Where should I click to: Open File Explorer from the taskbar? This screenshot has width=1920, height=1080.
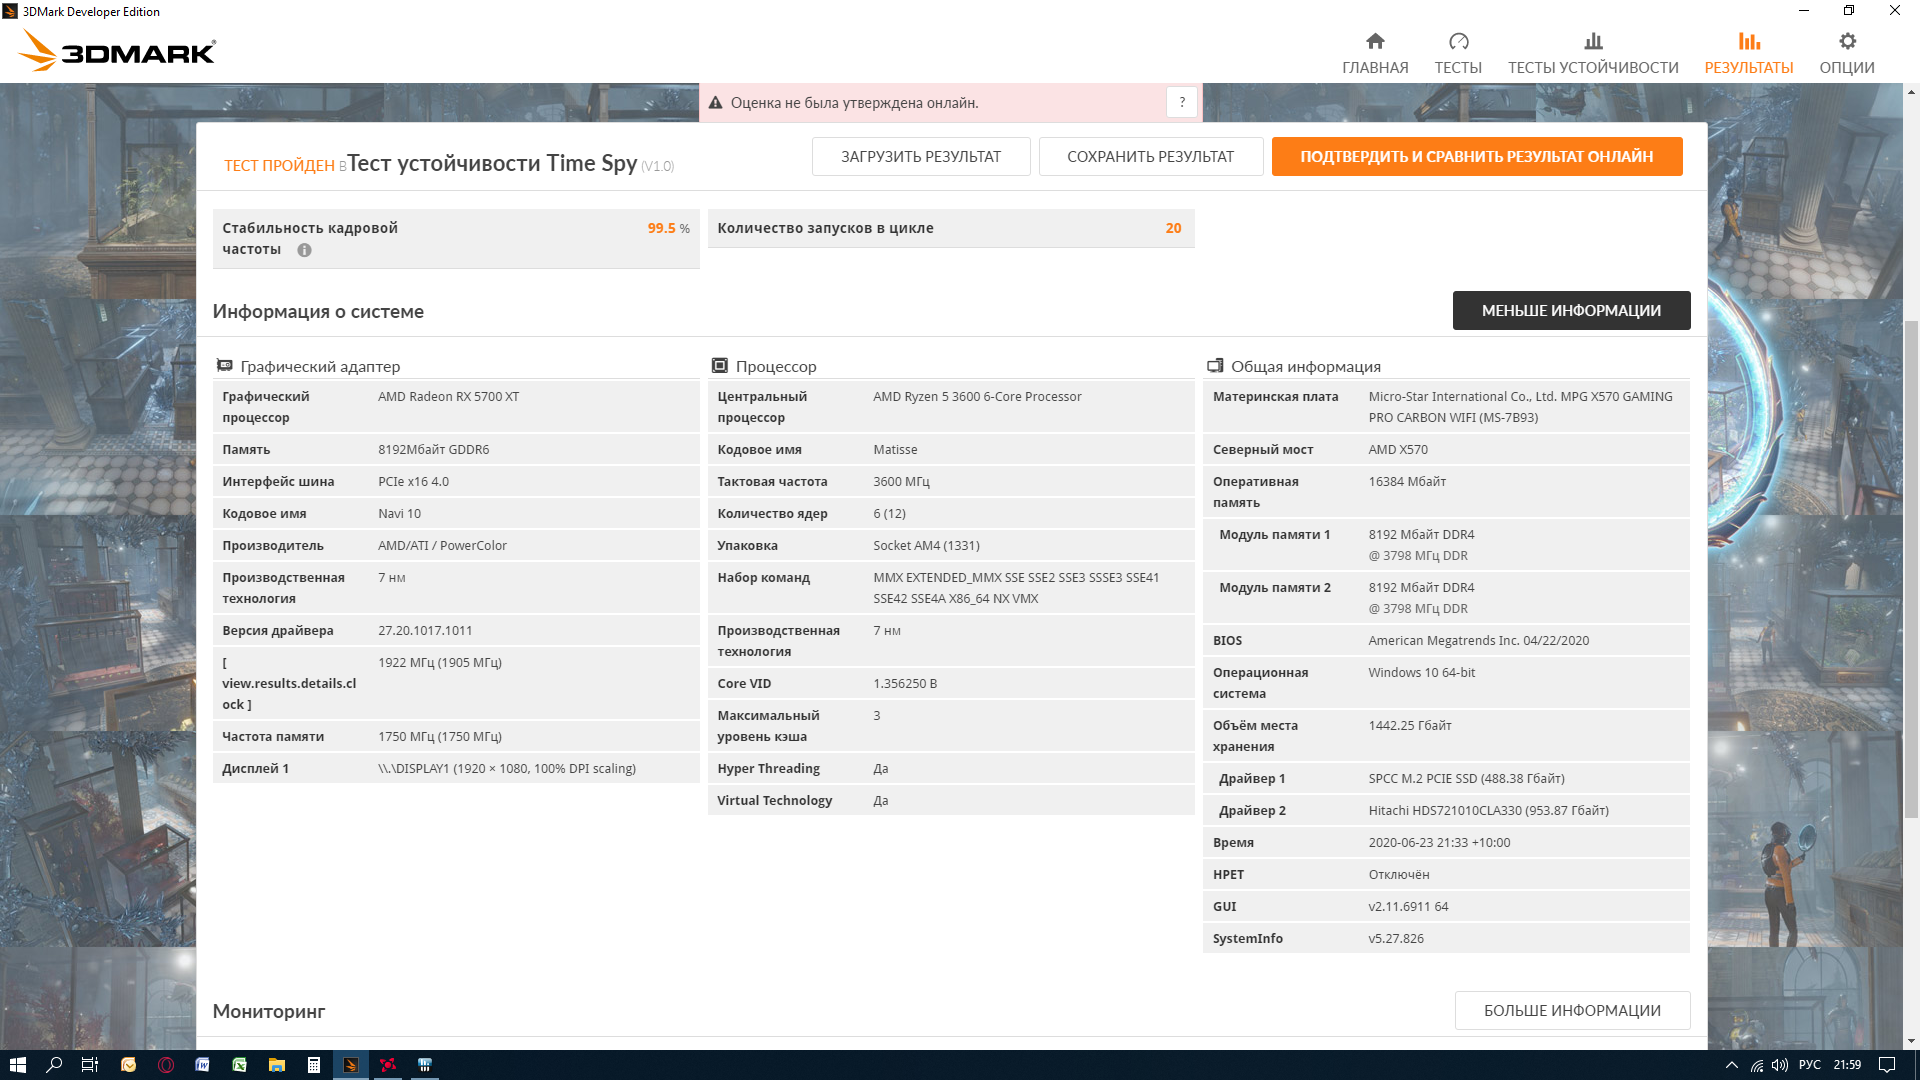277,1065
